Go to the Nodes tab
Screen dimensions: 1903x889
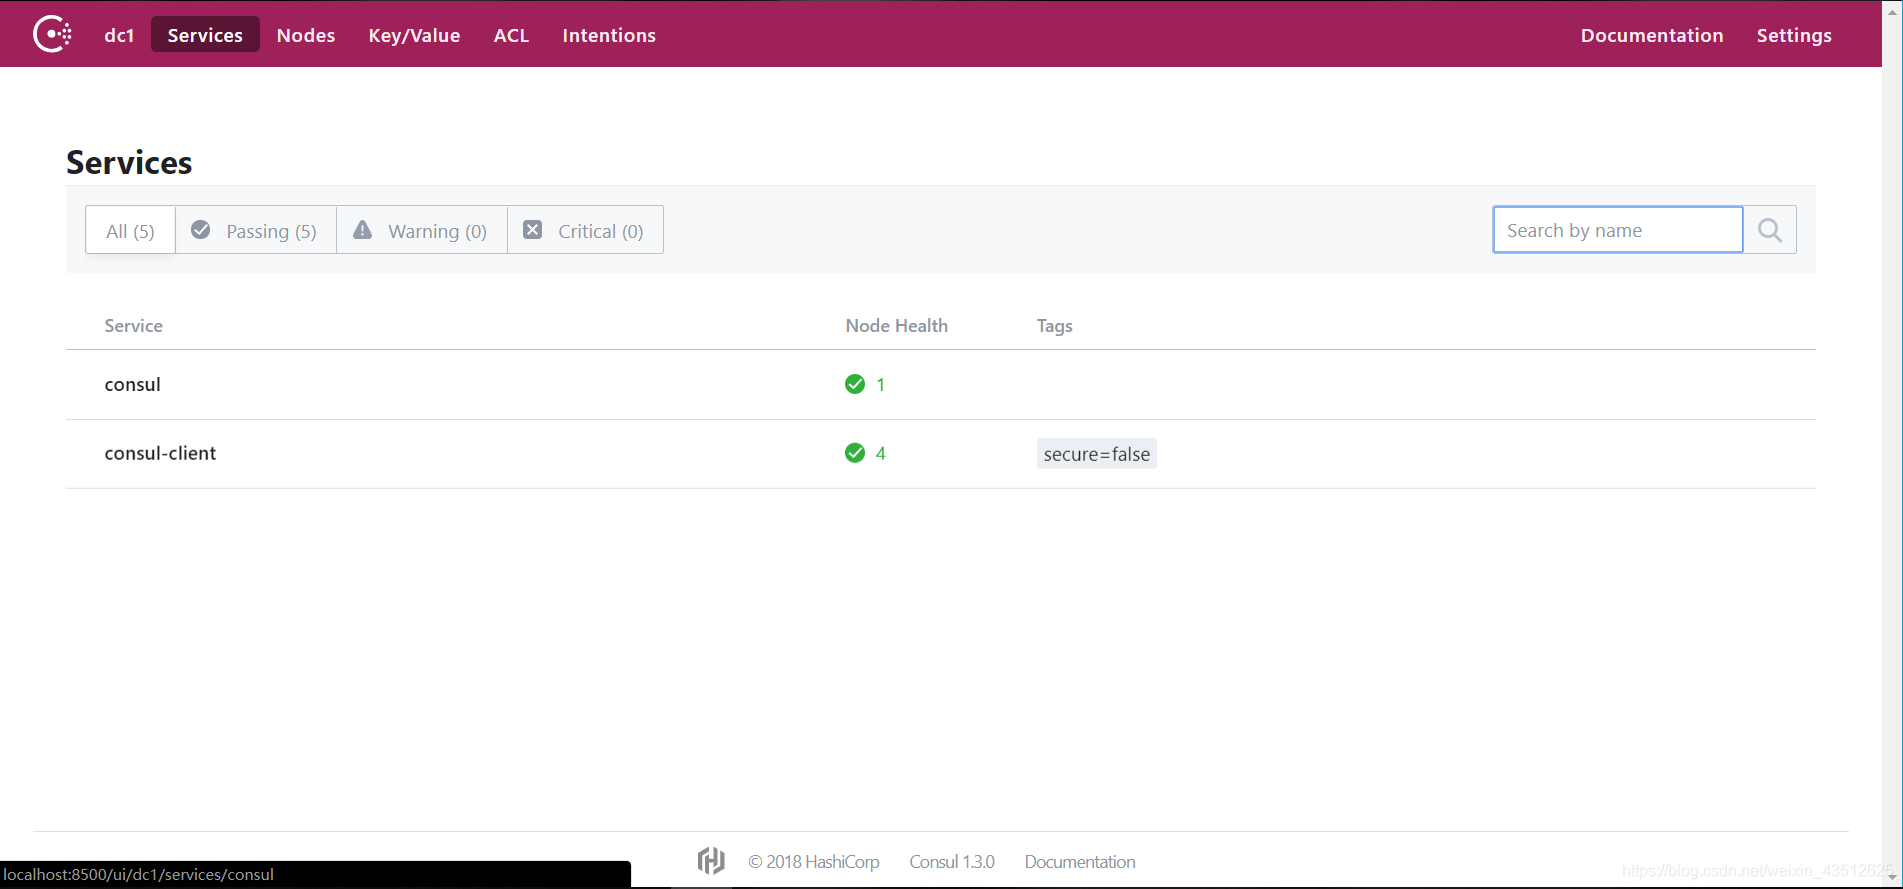click(306, 35)
